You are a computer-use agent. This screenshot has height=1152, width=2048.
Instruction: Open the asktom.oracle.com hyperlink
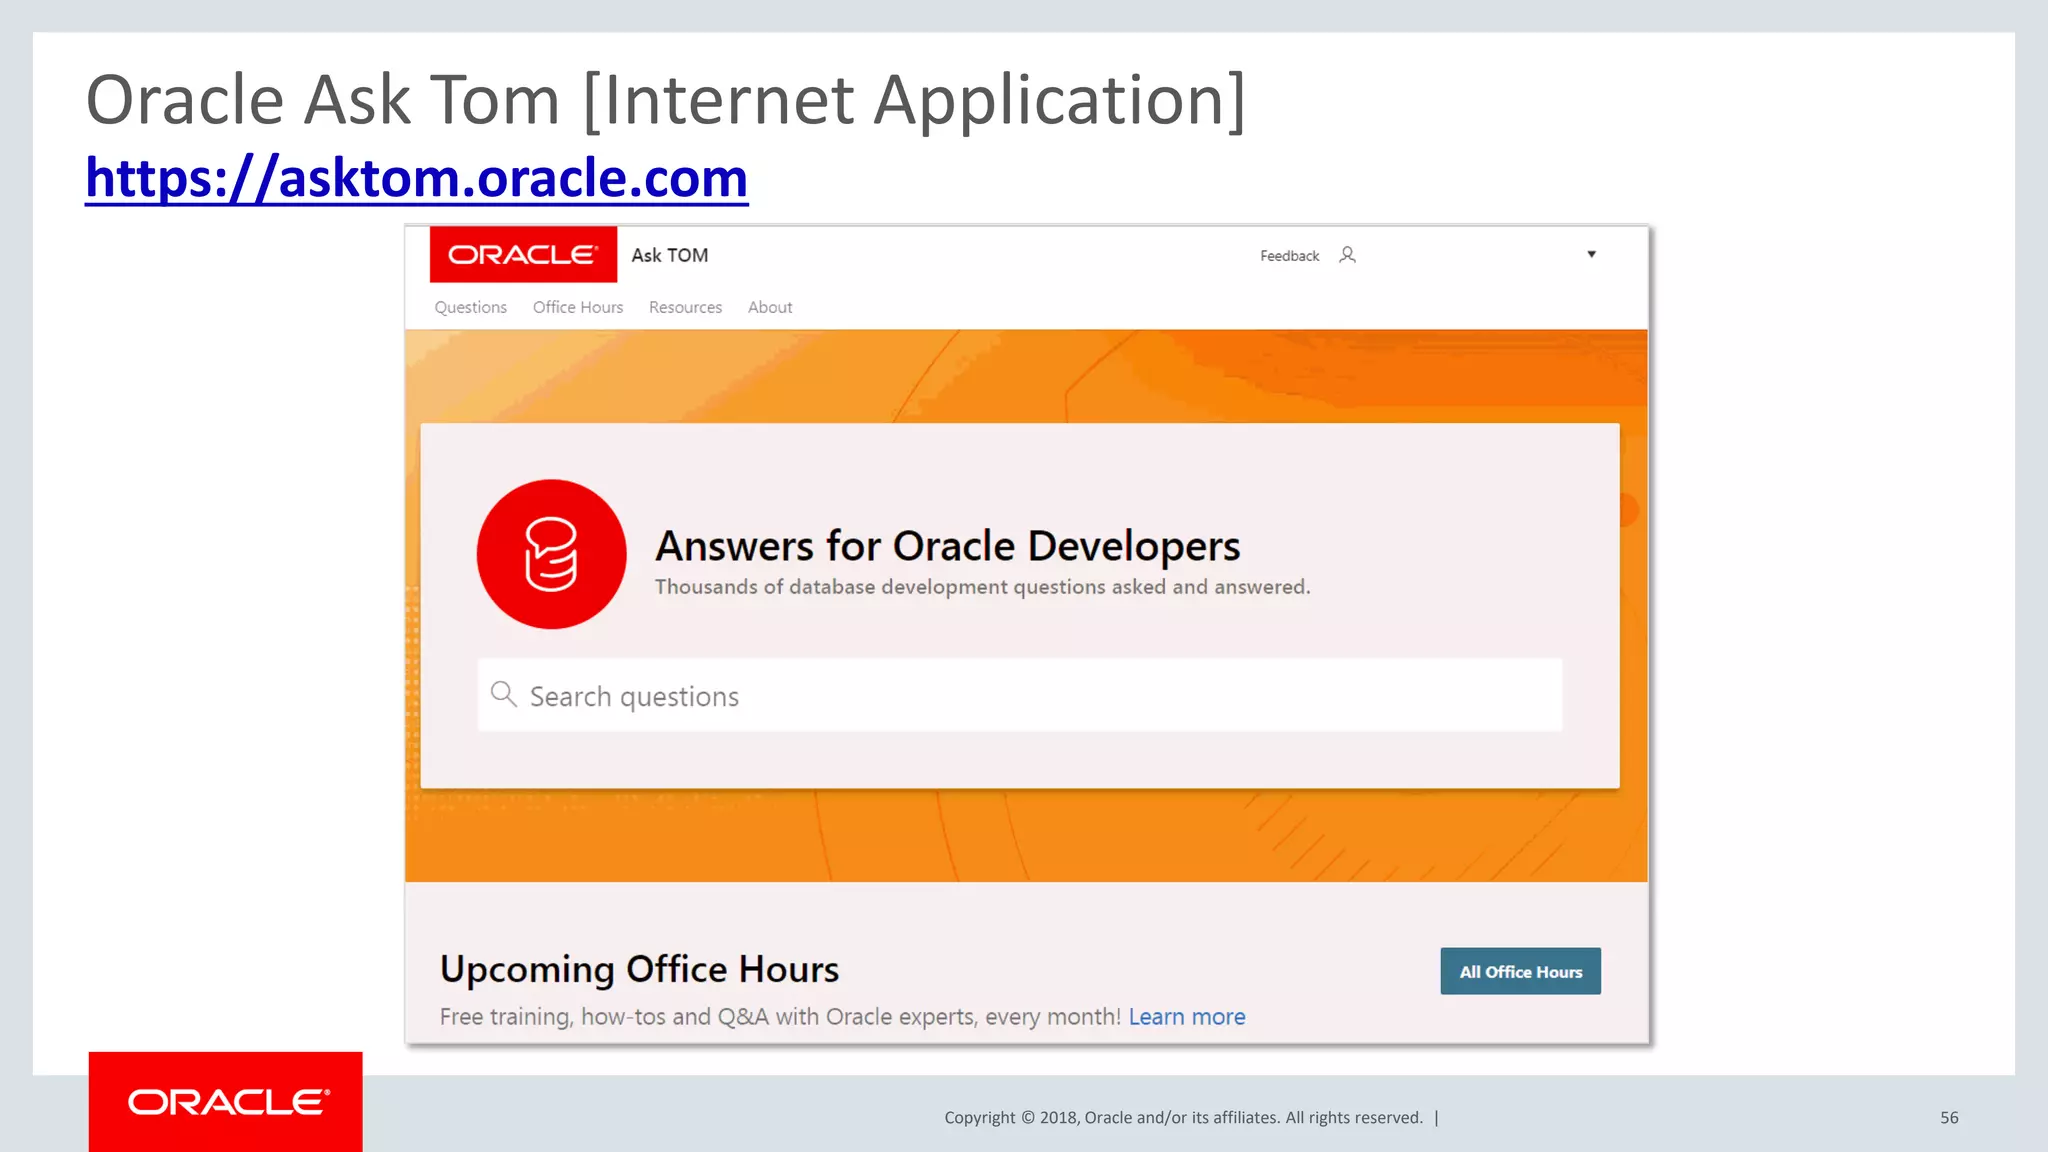[x=416, y=178]
